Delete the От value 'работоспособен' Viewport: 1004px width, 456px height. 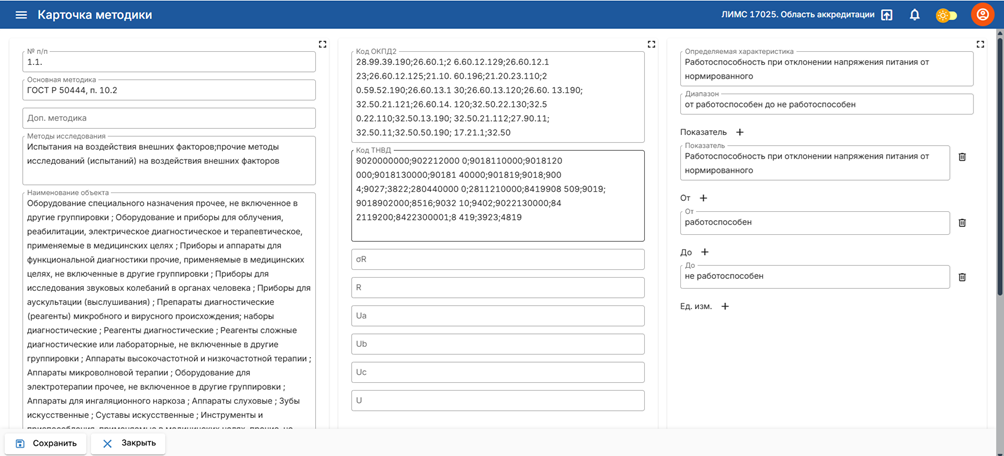pos(962,222)
